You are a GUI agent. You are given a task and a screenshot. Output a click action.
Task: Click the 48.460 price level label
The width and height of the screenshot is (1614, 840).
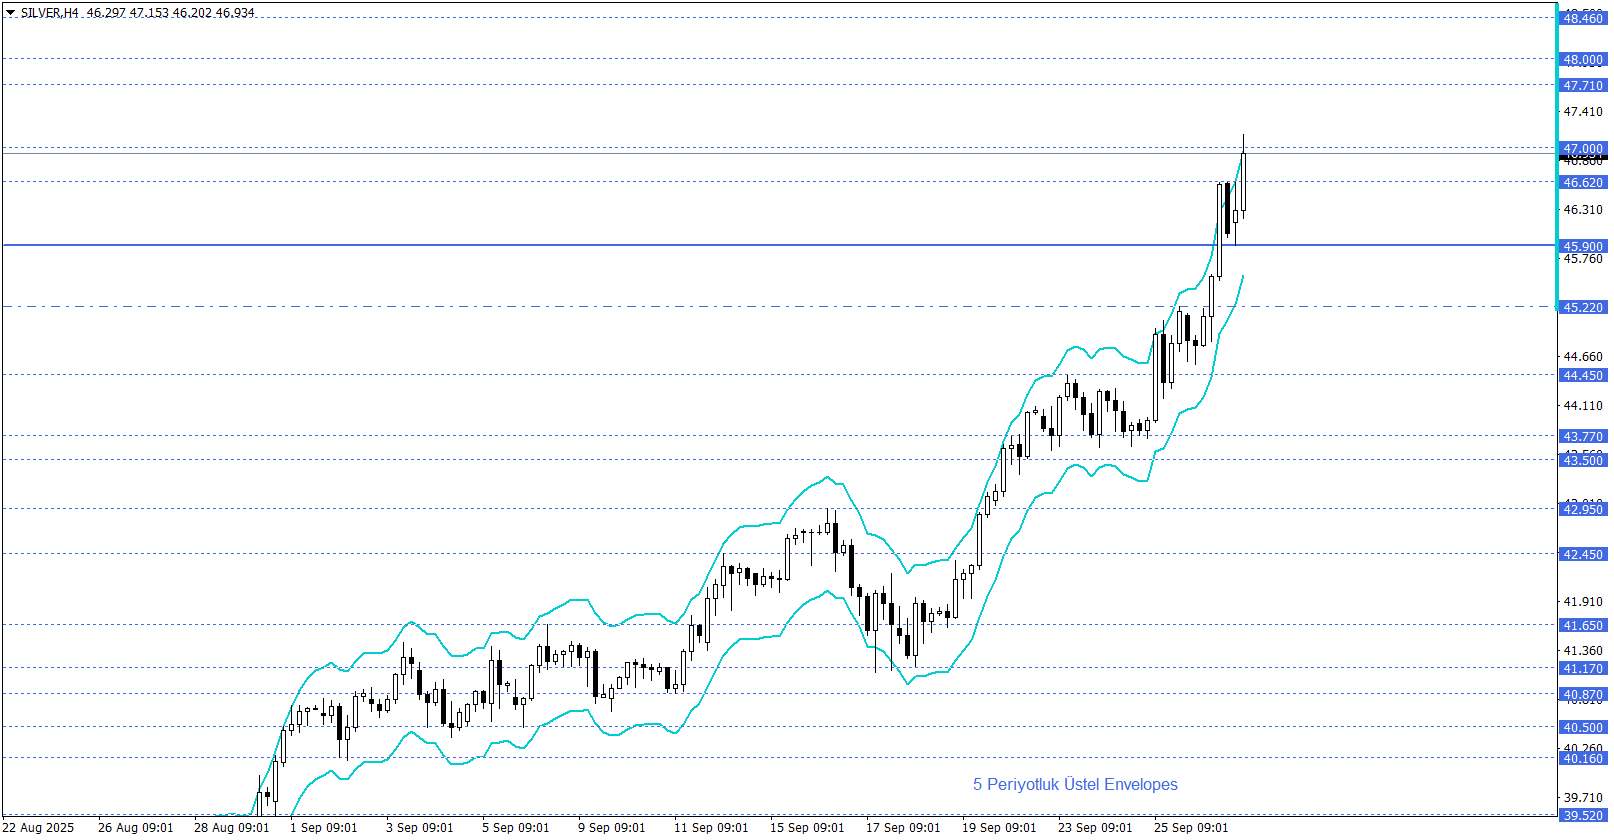[1583, 19]
